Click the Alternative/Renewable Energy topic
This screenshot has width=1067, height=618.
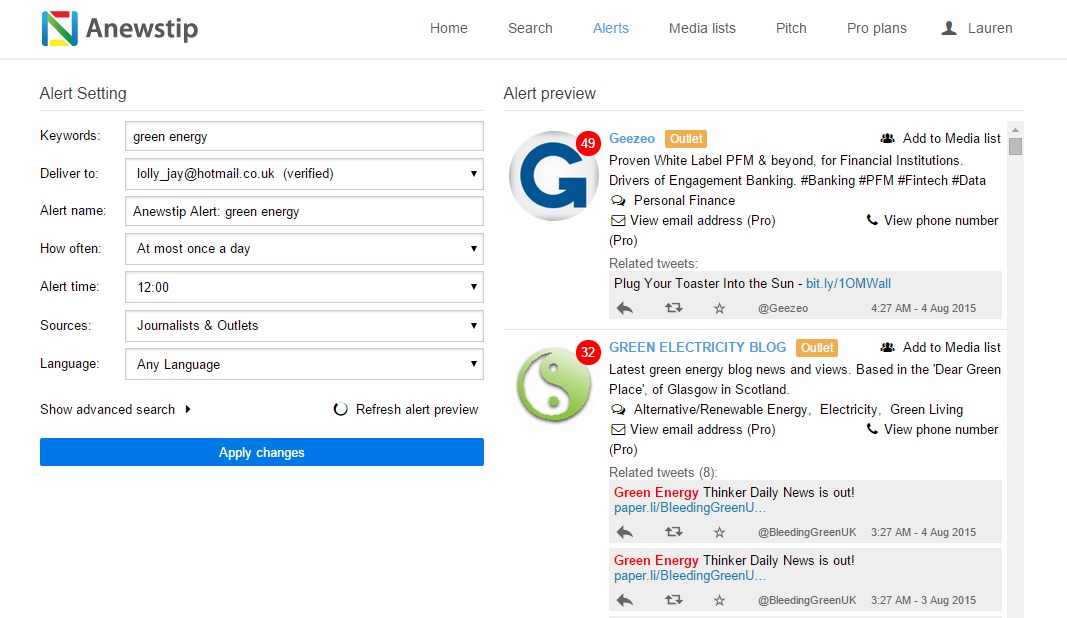(x=721, y=409)
